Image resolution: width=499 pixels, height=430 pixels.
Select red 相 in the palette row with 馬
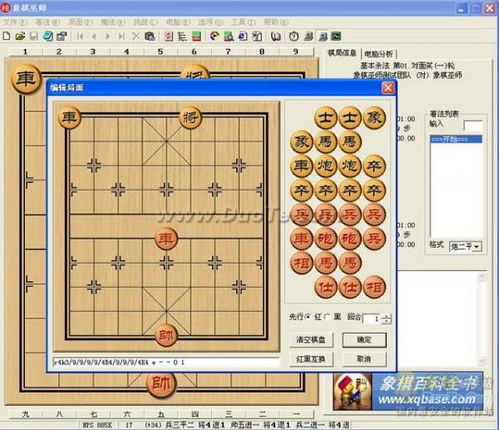pos(301,263)
